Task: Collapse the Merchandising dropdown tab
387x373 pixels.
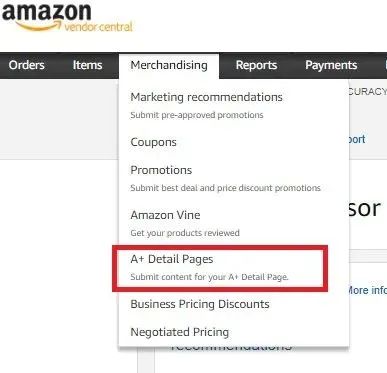Action: [169, 65]
